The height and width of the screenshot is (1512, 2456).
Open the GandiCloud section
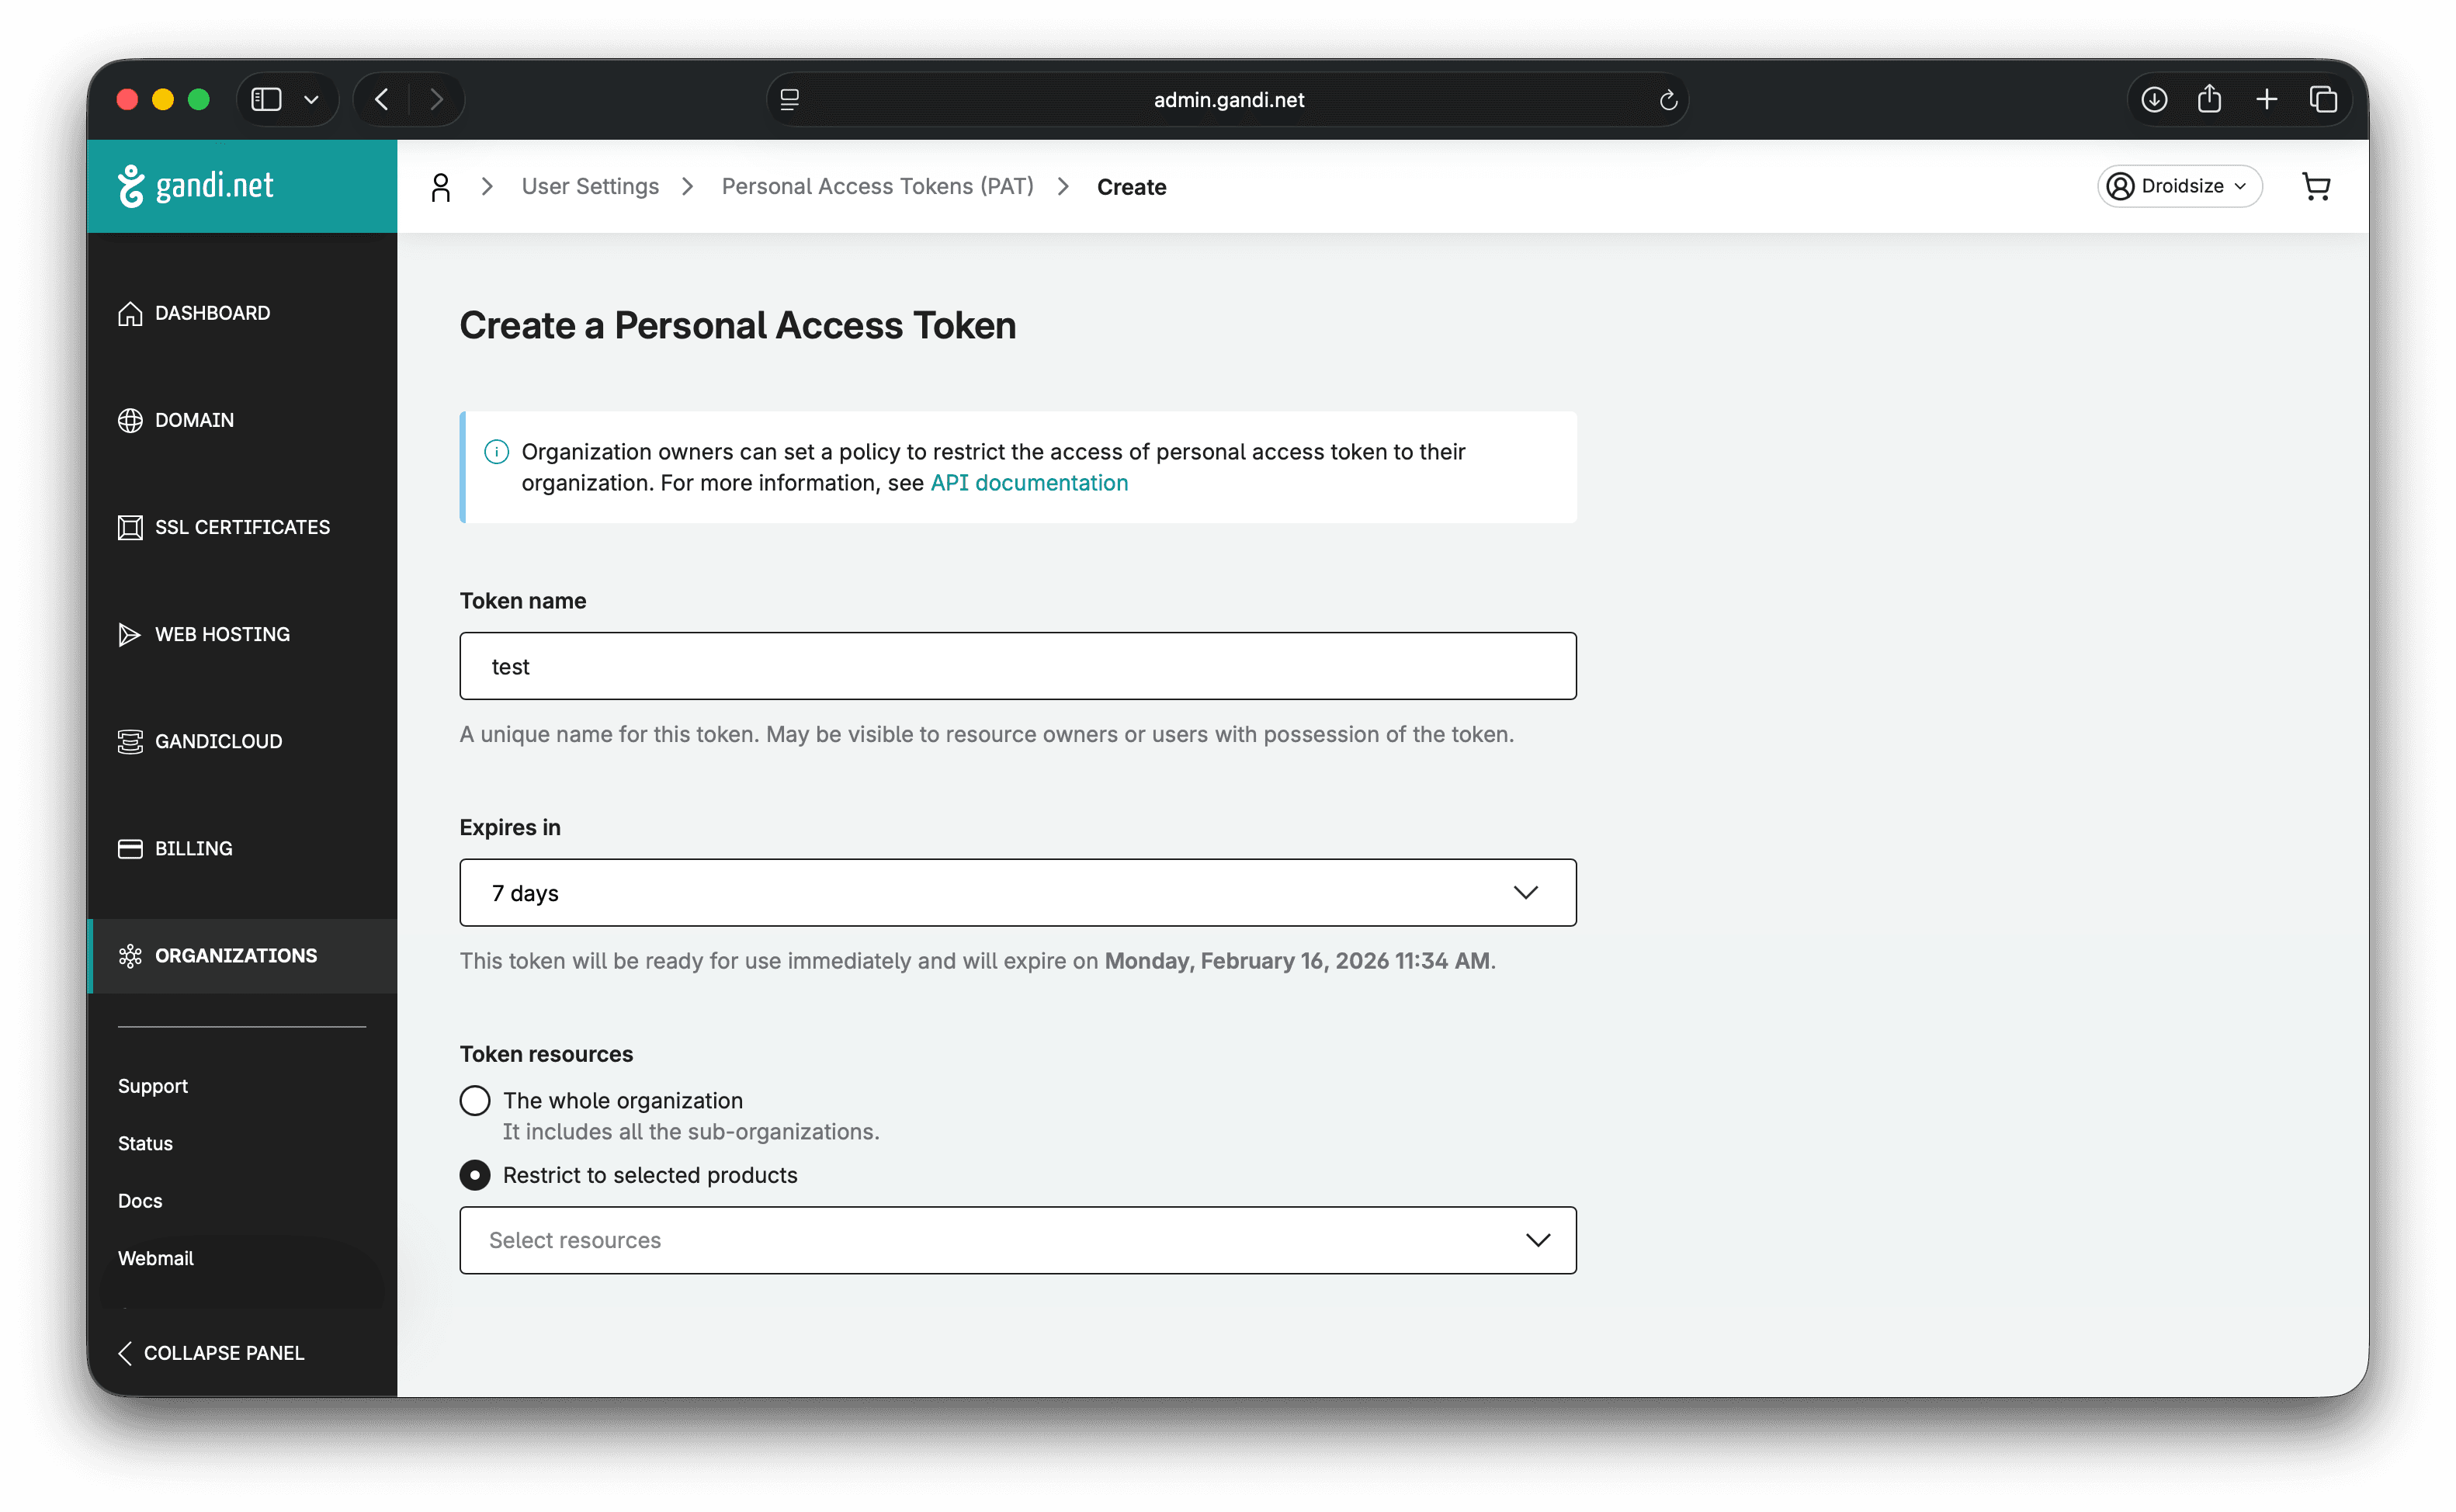219,741
